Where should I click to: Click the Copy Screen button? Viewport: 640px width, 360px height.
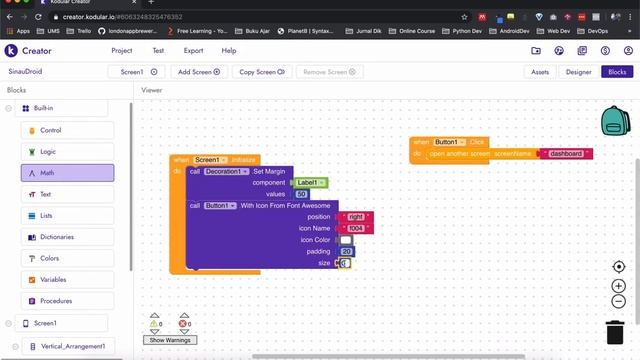(x=262, y=72)
